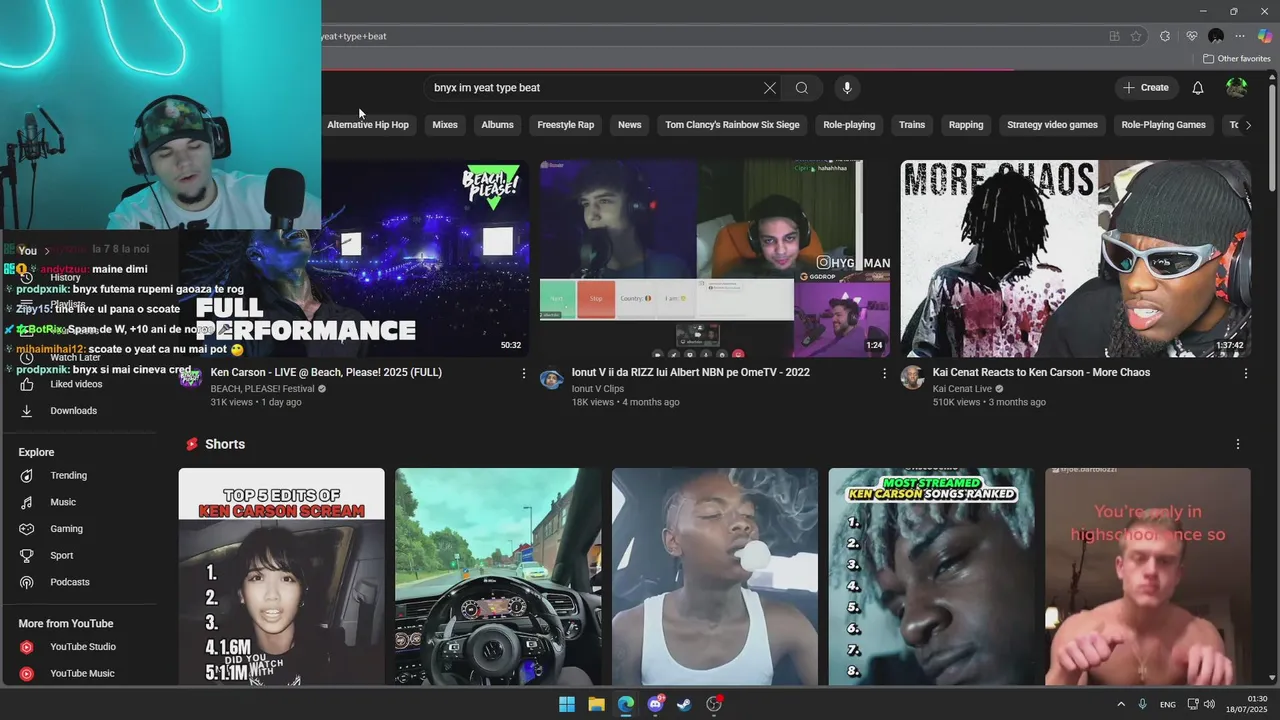Select the Role-playing filter chip
This screenshot has height=720, width=1280.
849,125
